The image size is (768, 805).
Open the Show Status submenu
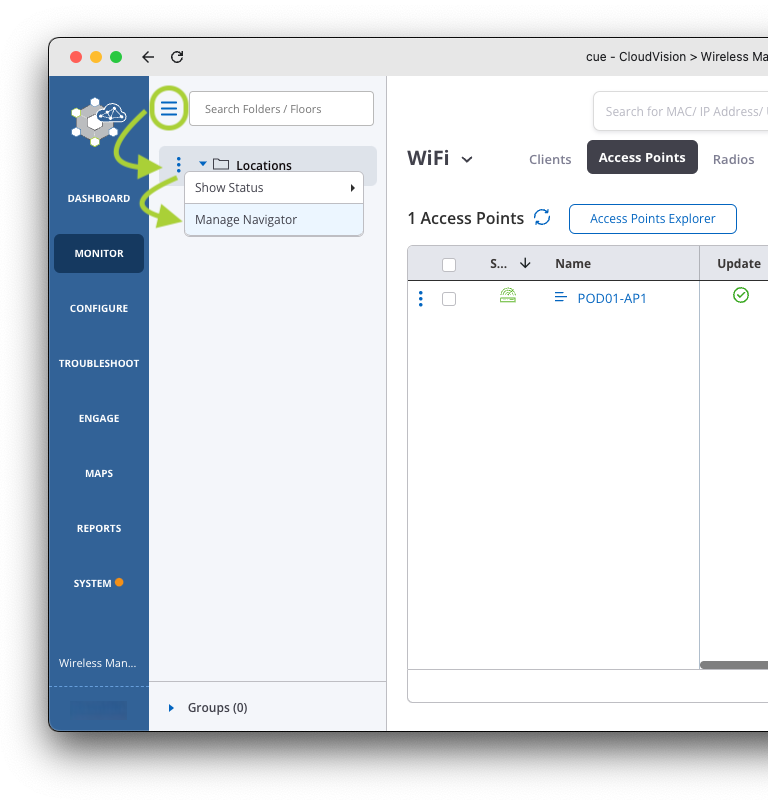click(x=272, y=188)
